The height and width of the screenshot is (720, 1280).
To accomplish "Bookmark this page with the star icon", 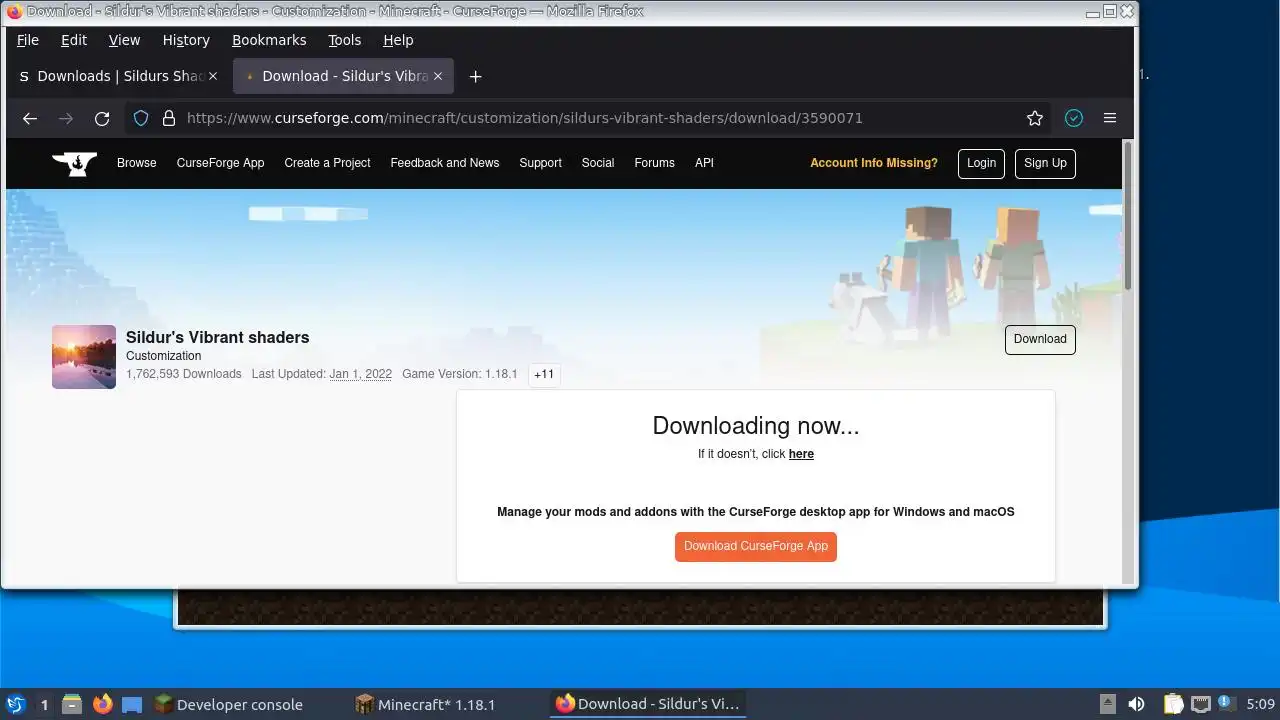I will click(1035, 118).
